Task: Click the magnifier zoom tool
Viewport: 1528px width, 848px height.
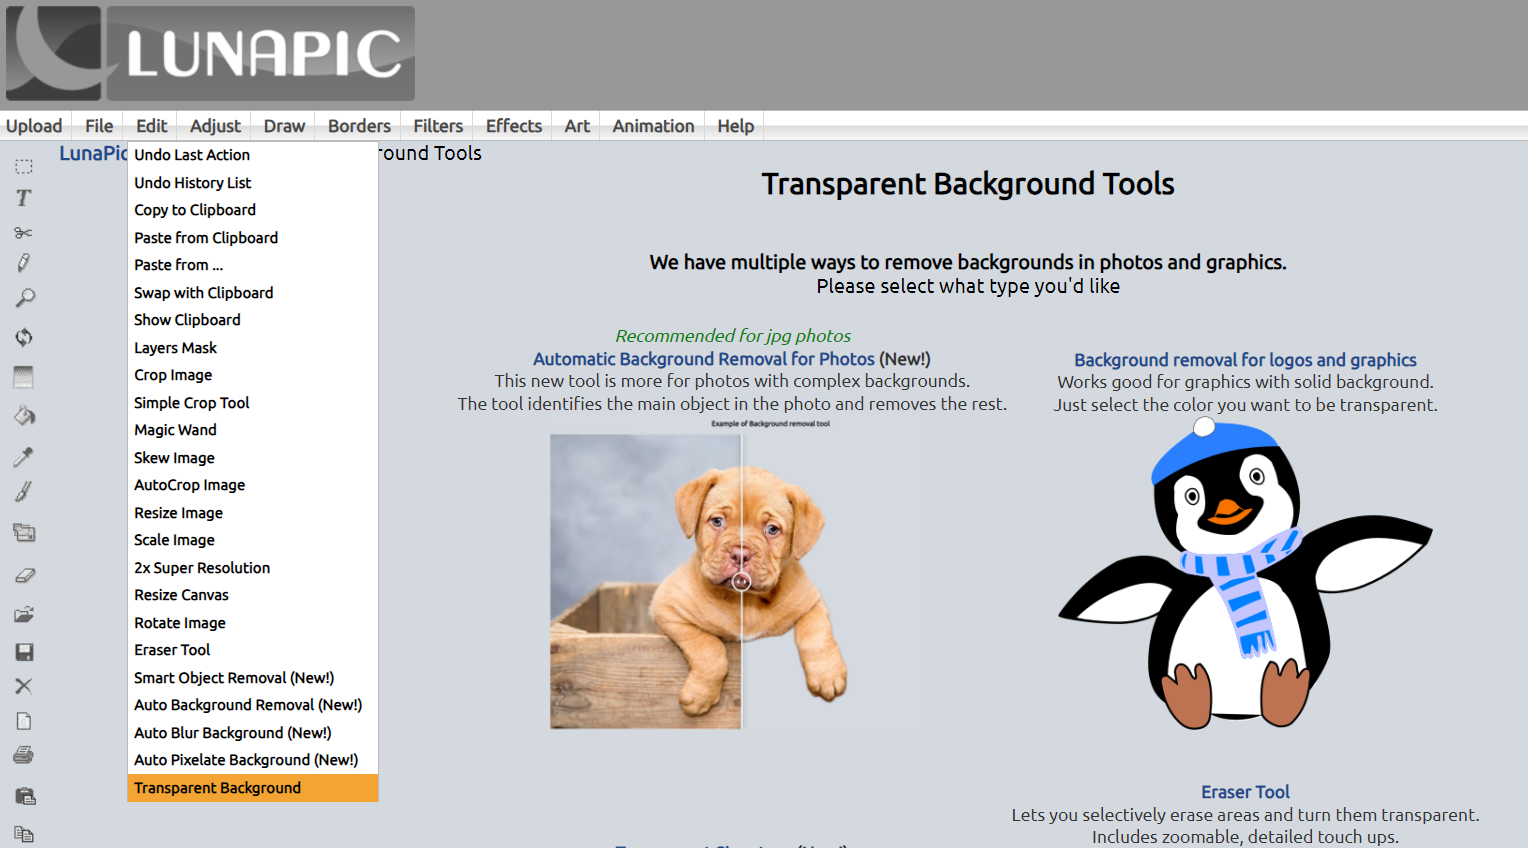Action: 24,298
